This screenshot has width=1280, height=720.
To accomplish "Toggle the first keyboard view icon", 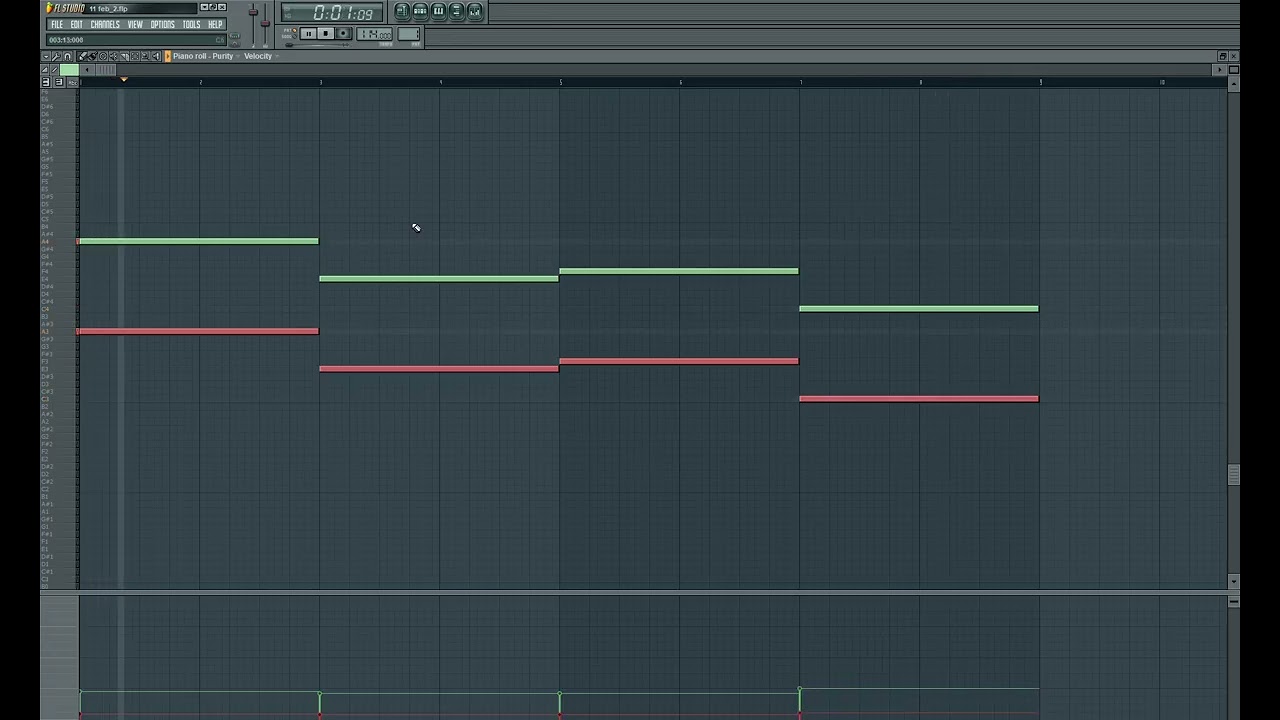I will click(46, 82).
